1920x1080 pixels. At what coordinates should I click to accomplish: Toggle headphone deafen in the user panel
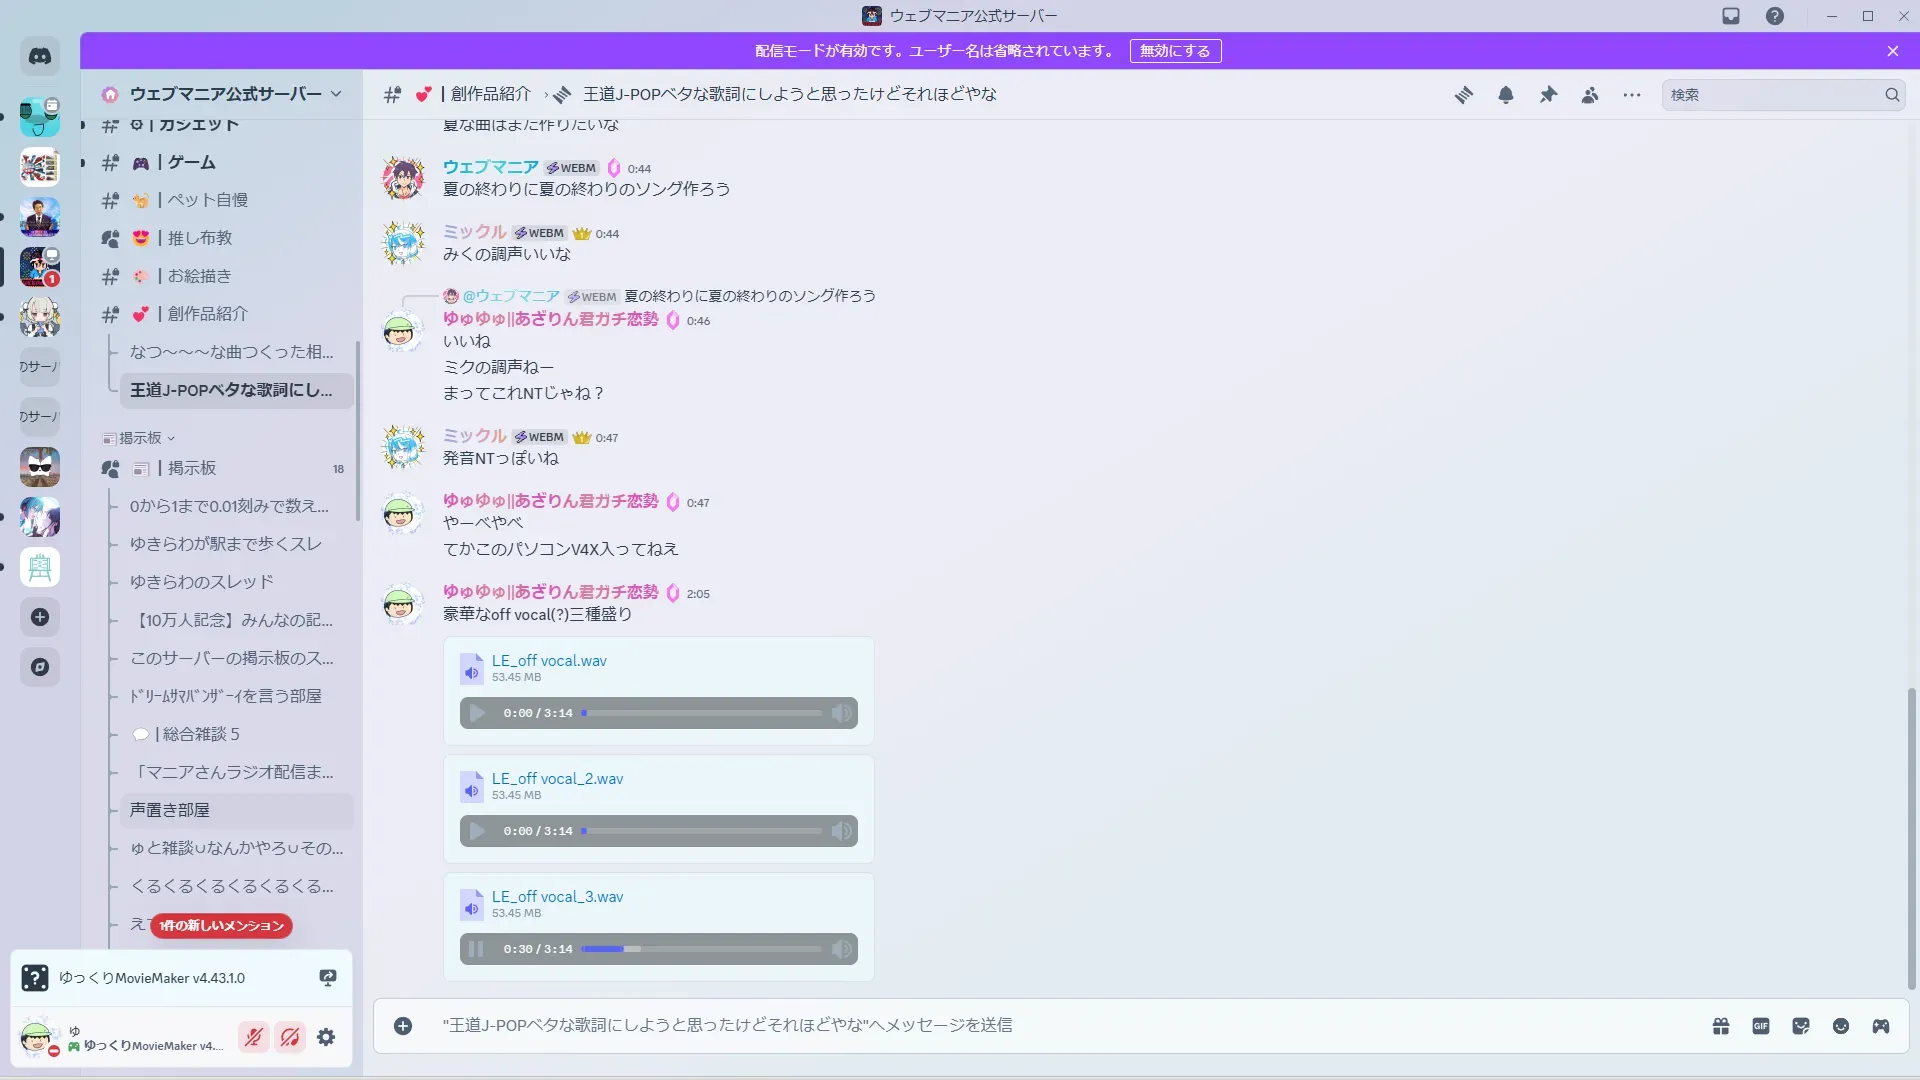pos(290,1037)
